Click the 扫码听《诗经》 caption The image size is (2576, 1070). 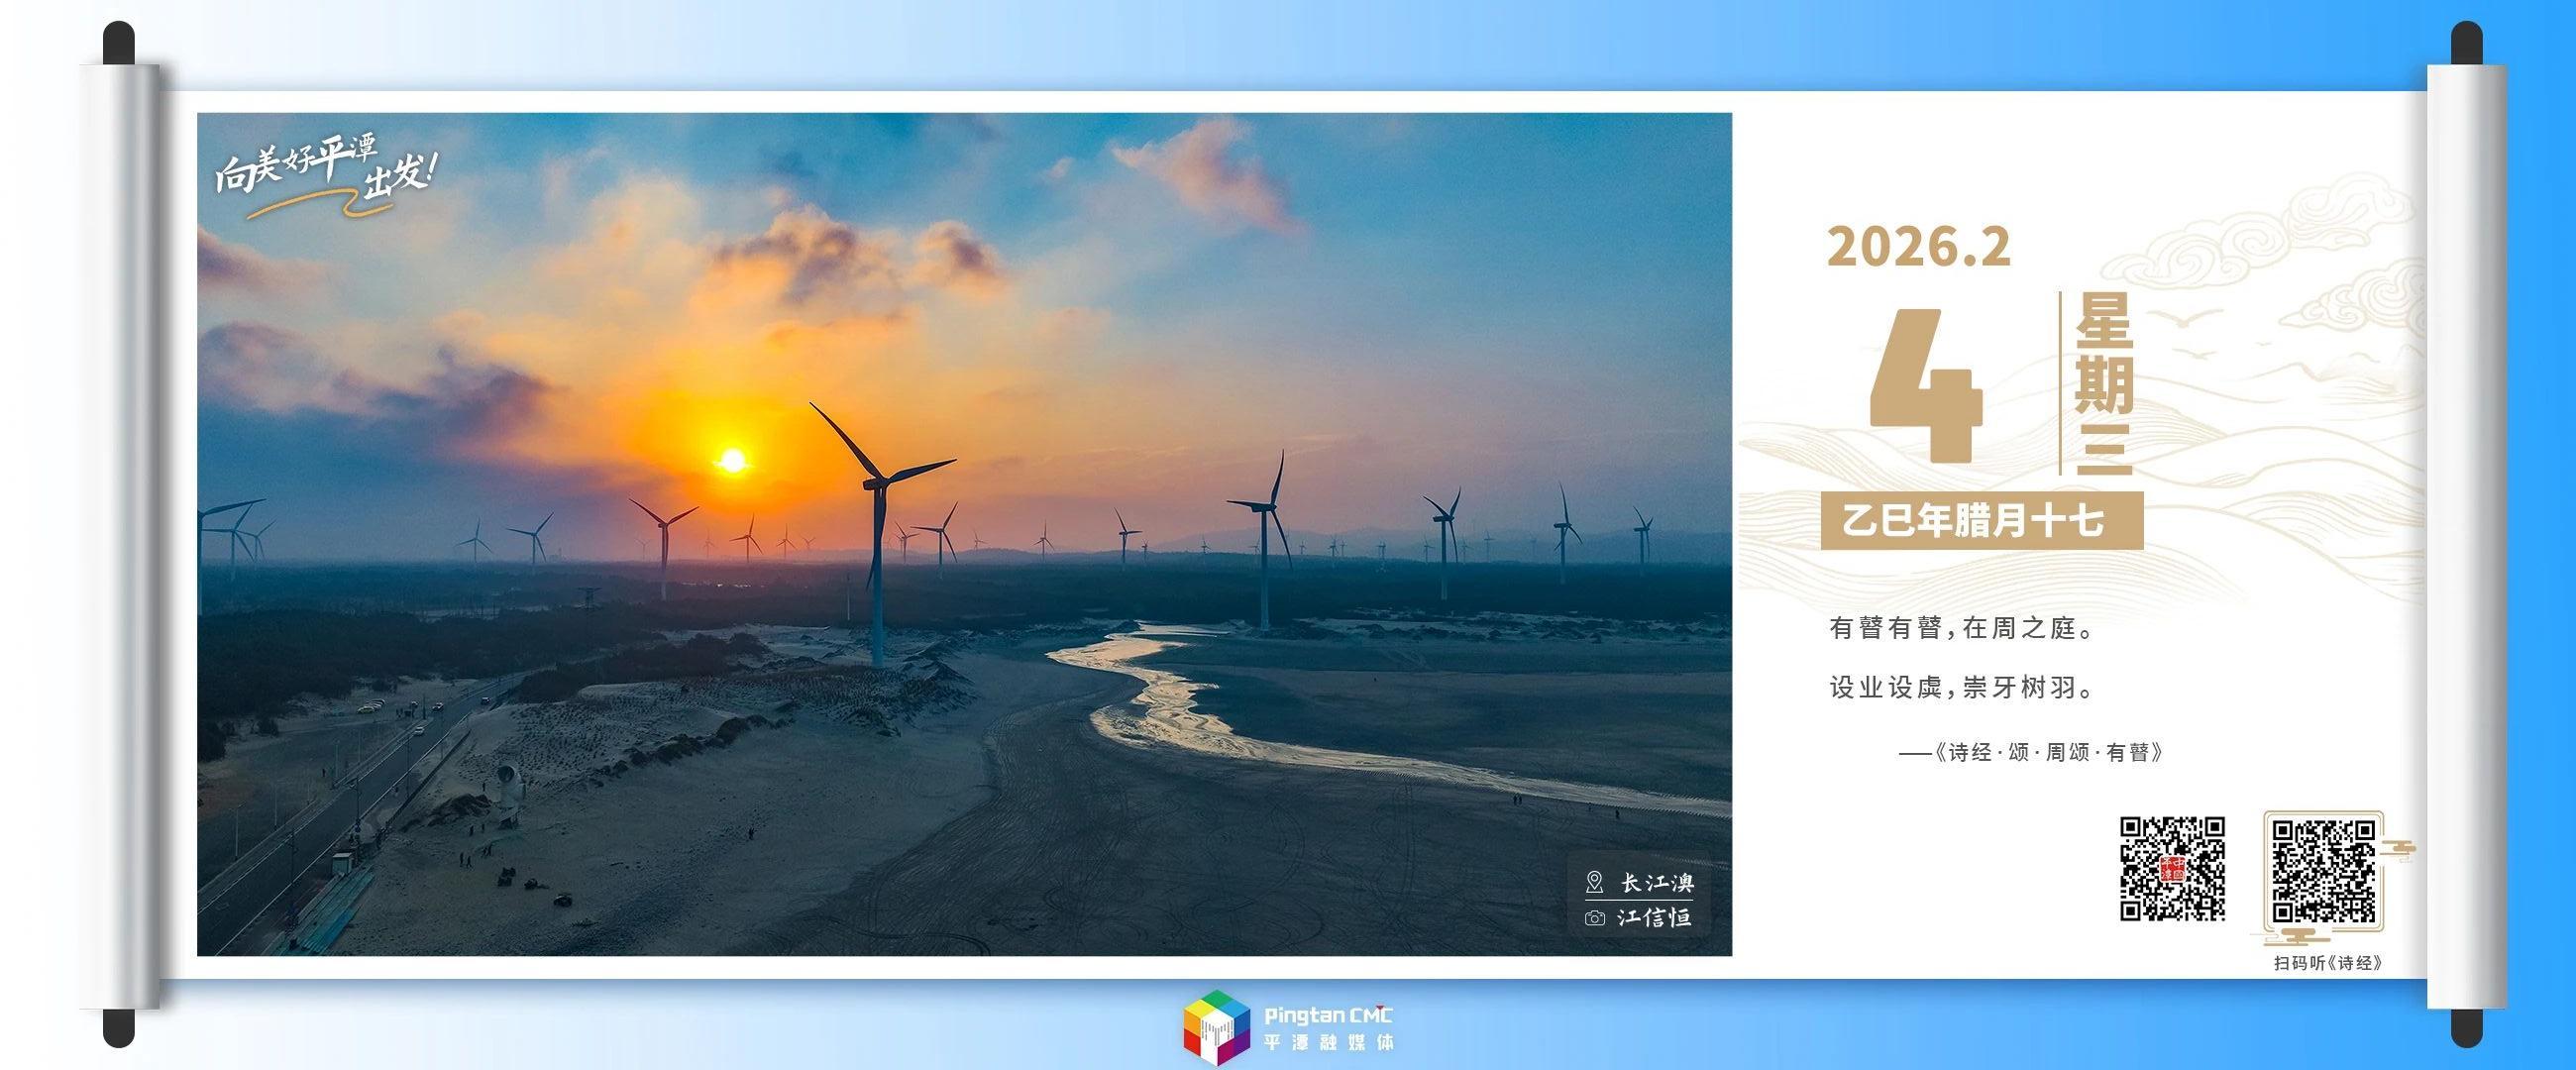2327,963
